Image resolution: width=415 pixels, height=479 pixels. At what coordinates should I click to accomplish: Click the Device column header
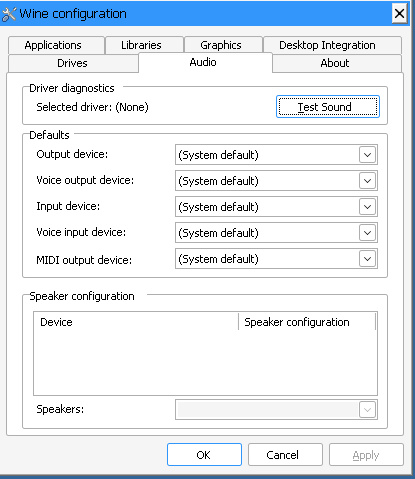[136, 322]
